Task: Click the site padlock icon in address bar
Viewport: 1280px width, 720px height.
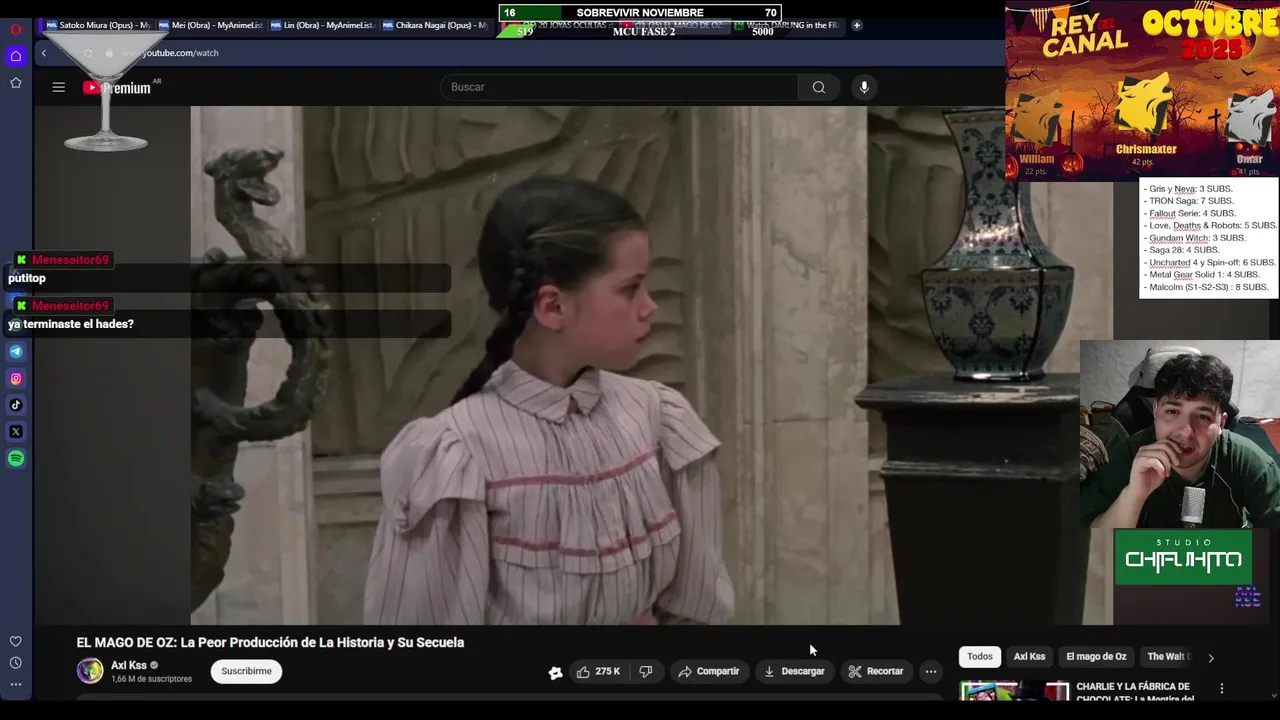Action: 109,53
